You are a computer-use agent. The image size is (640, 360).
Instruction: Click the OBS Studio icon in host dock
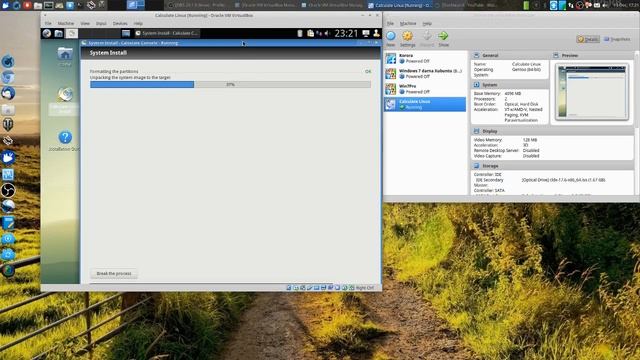[x=8, y=190]
